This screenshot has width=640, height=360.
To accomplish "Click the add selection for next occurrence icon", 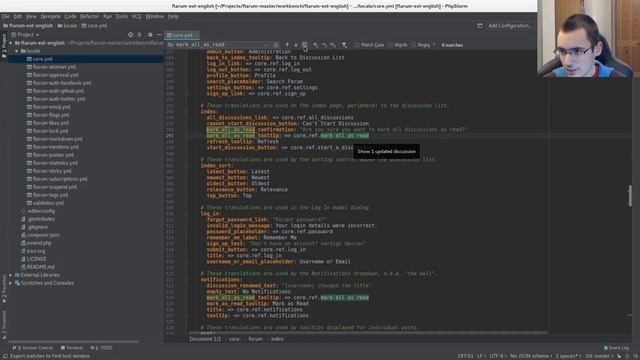I will click(316, 44).
